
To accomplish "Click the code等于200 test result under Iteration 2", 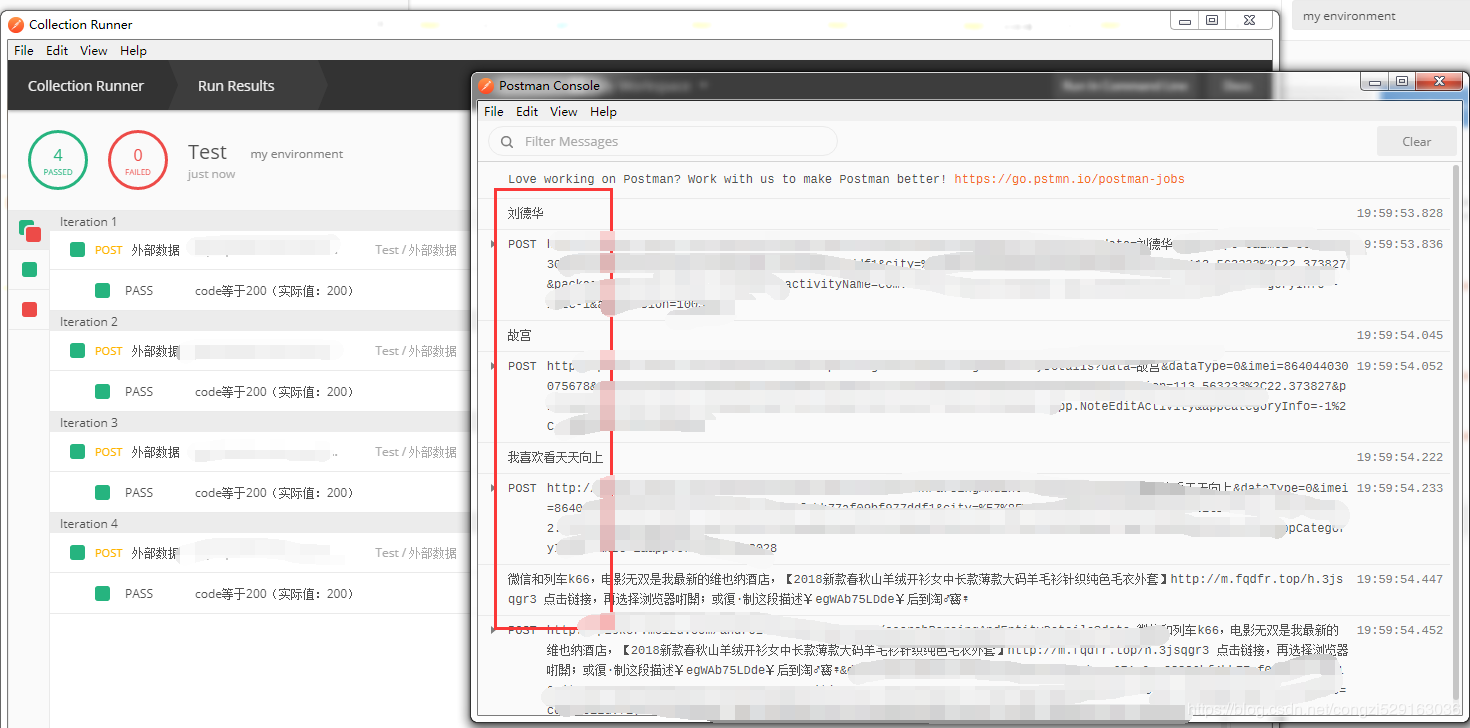I will (x=275, y=392).
